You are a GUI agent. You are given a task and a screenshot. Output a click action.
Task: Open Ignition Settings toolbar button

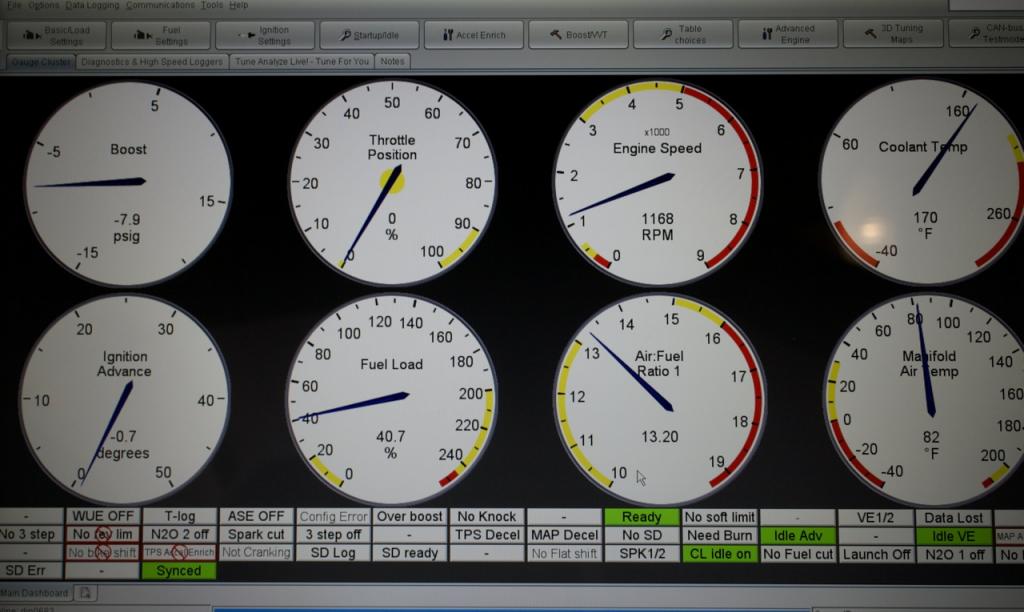[265, 35]
